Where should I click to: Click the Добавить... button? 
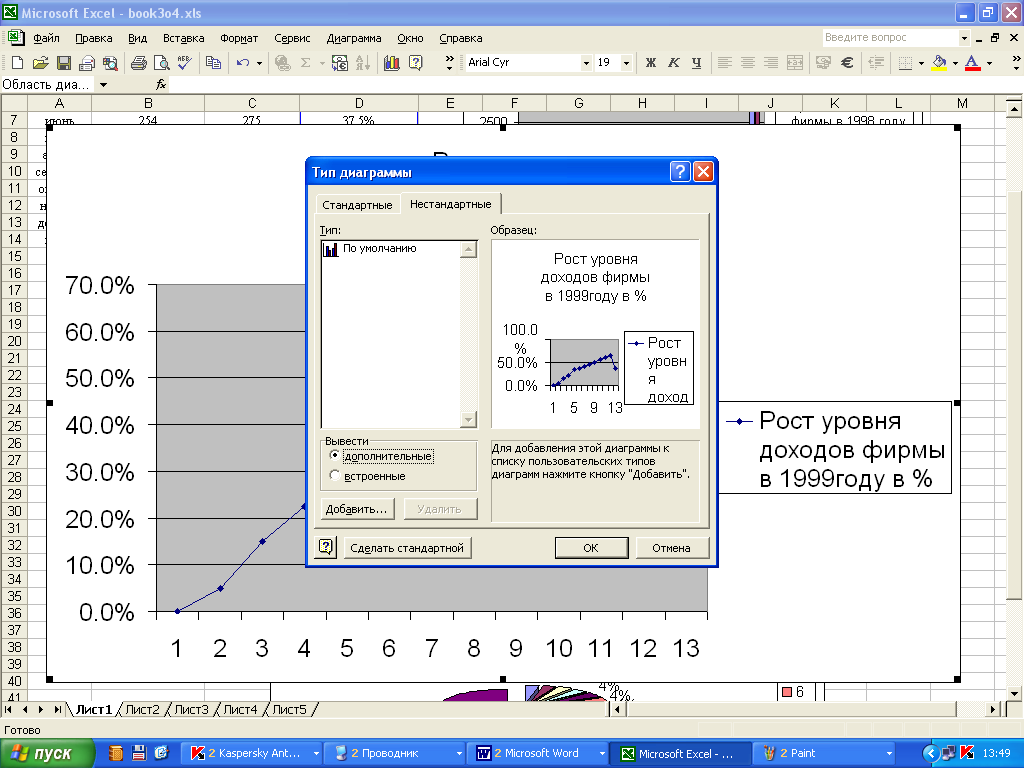pyautogui.click(x=357, y=509)
